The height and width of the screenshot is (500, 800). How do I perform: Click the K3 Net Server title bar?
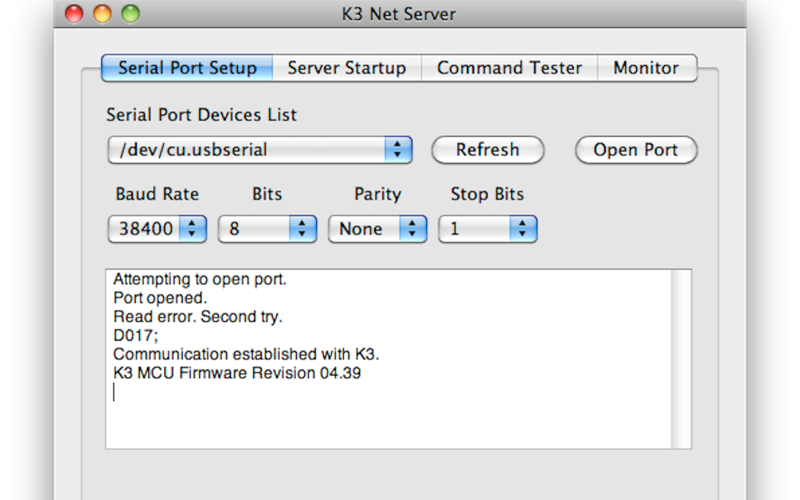click(x=400, y=14)
